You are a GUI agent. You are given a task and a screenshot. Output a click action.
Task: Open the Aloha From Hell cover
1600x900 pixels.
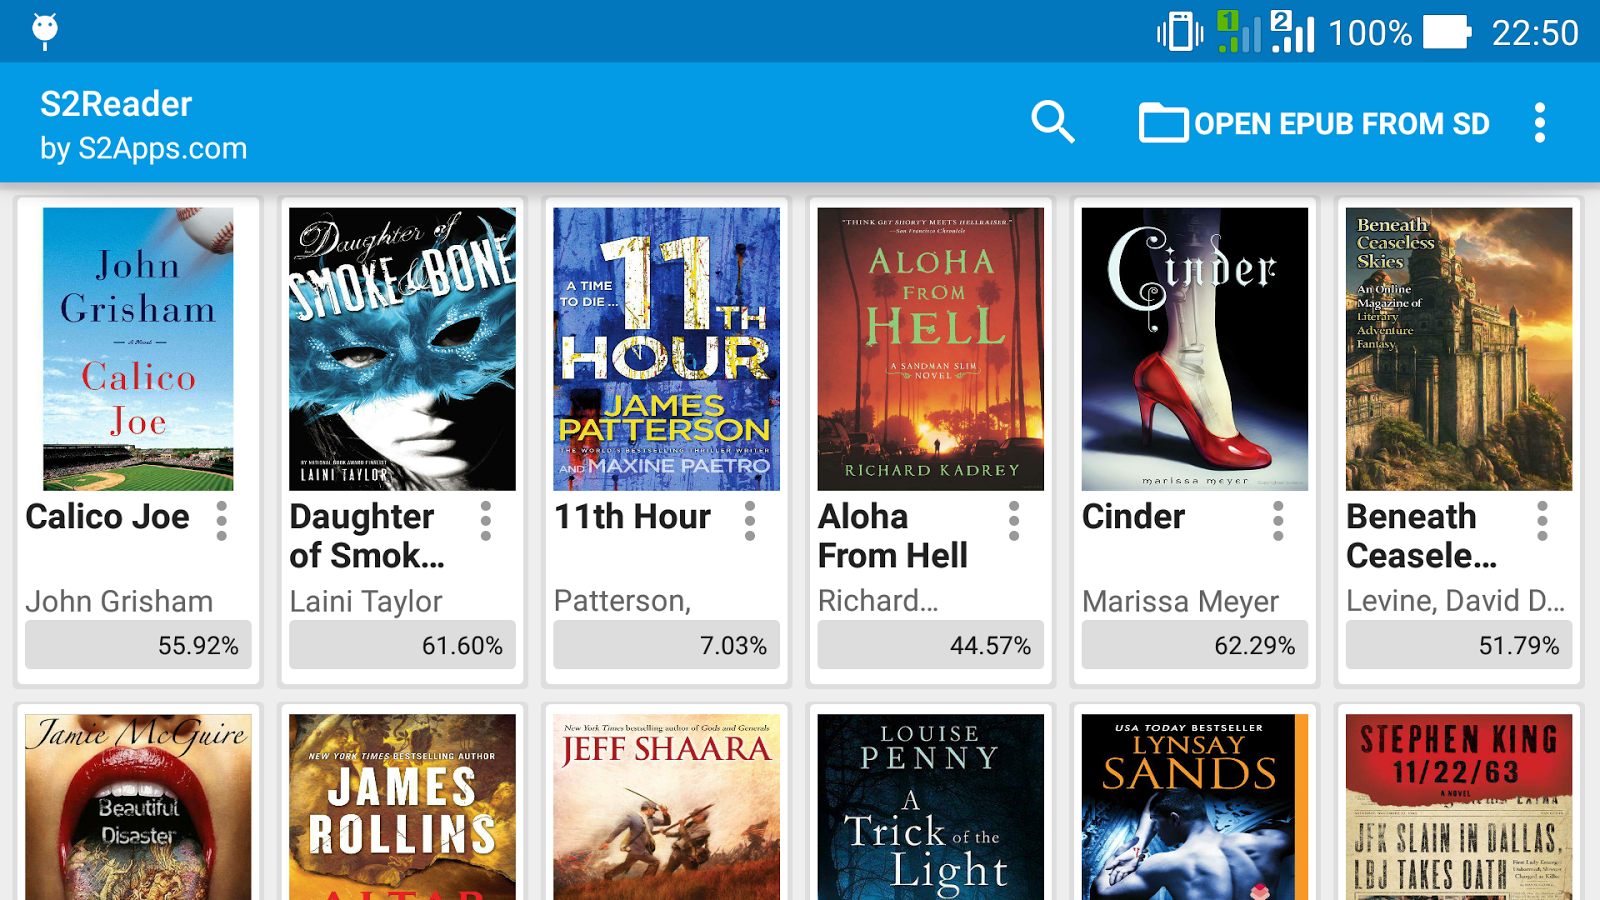click(930, 349)
